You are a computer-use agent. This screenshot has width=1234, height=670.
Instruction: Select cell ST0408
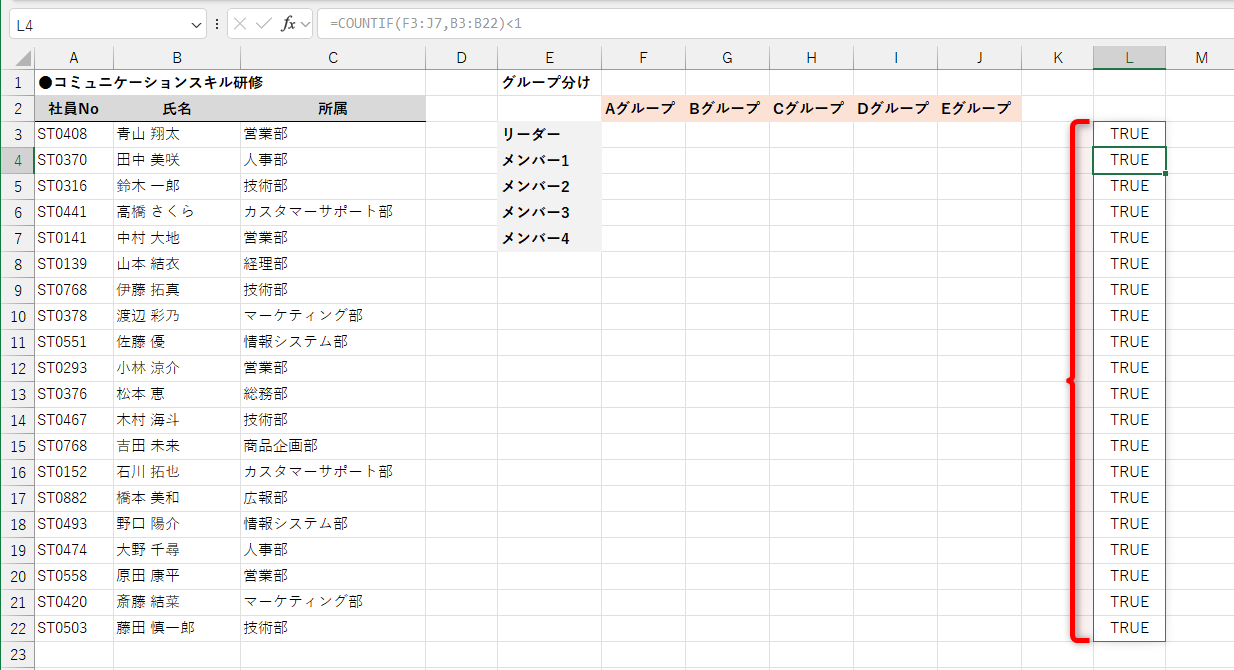[x=74, y=134]
